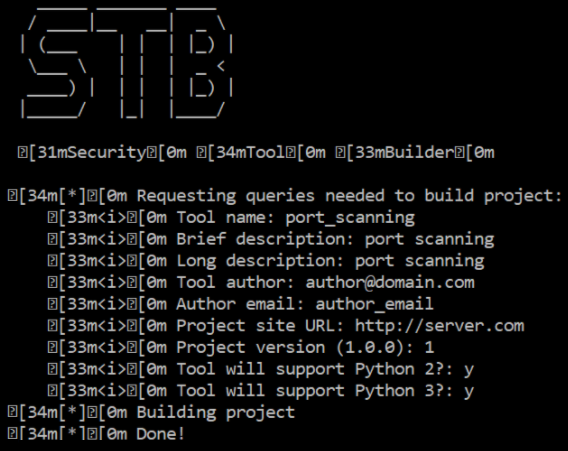Click the 'Requesting queries needed' status line
This screenshot has width=568, height=451.
[x=285, y=196]
